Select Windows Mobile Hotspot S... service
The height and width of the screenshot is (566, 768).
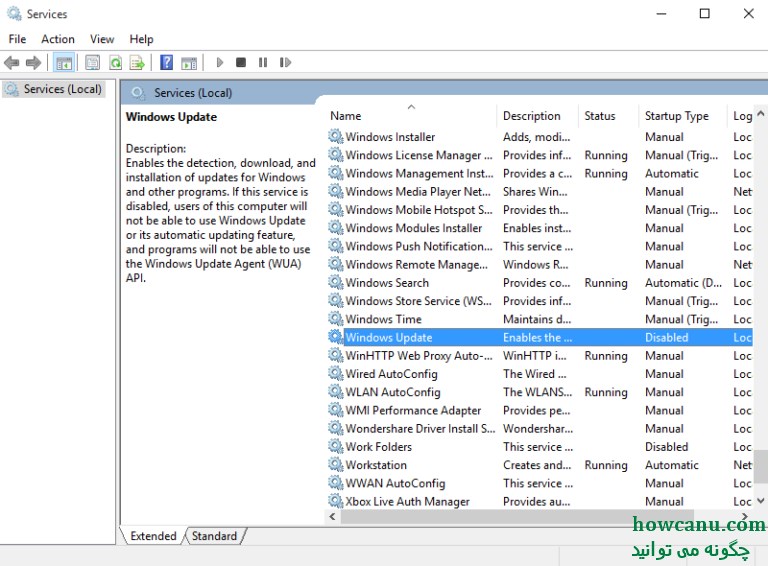(419, 210)
